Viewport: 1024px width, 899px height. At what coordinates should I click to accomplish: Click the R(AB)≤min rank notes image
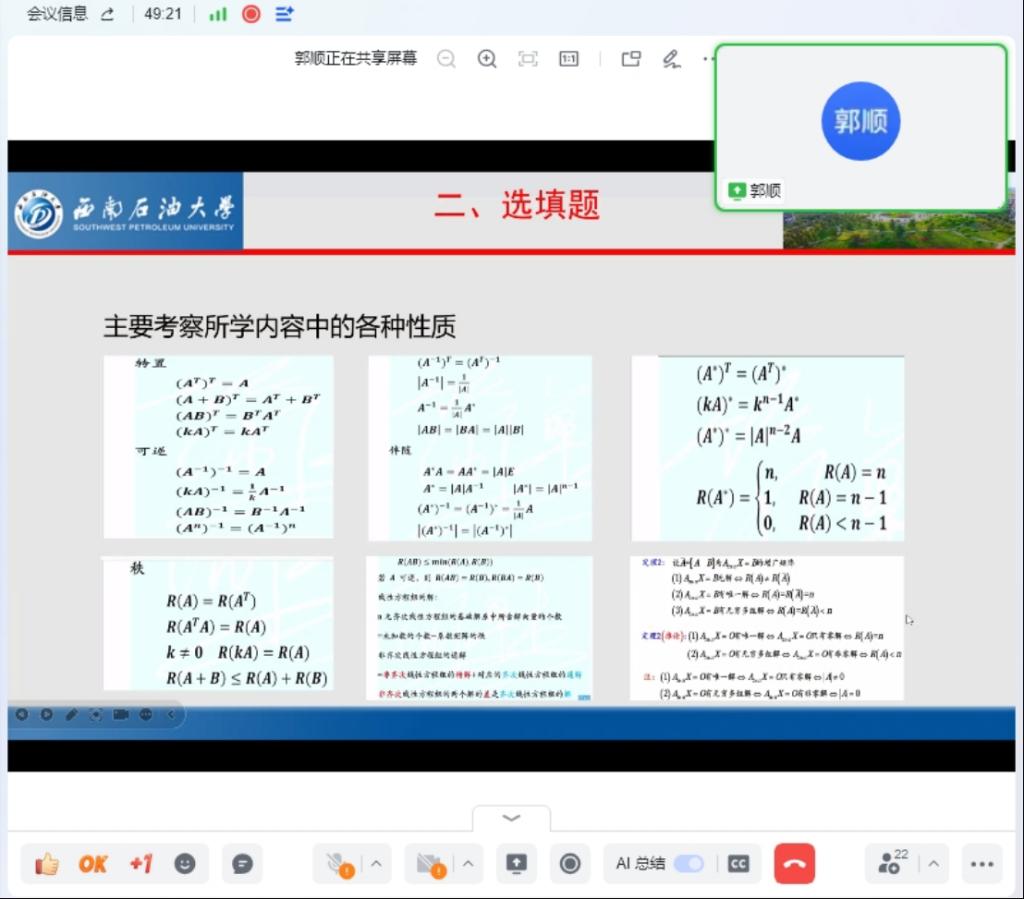479,628
